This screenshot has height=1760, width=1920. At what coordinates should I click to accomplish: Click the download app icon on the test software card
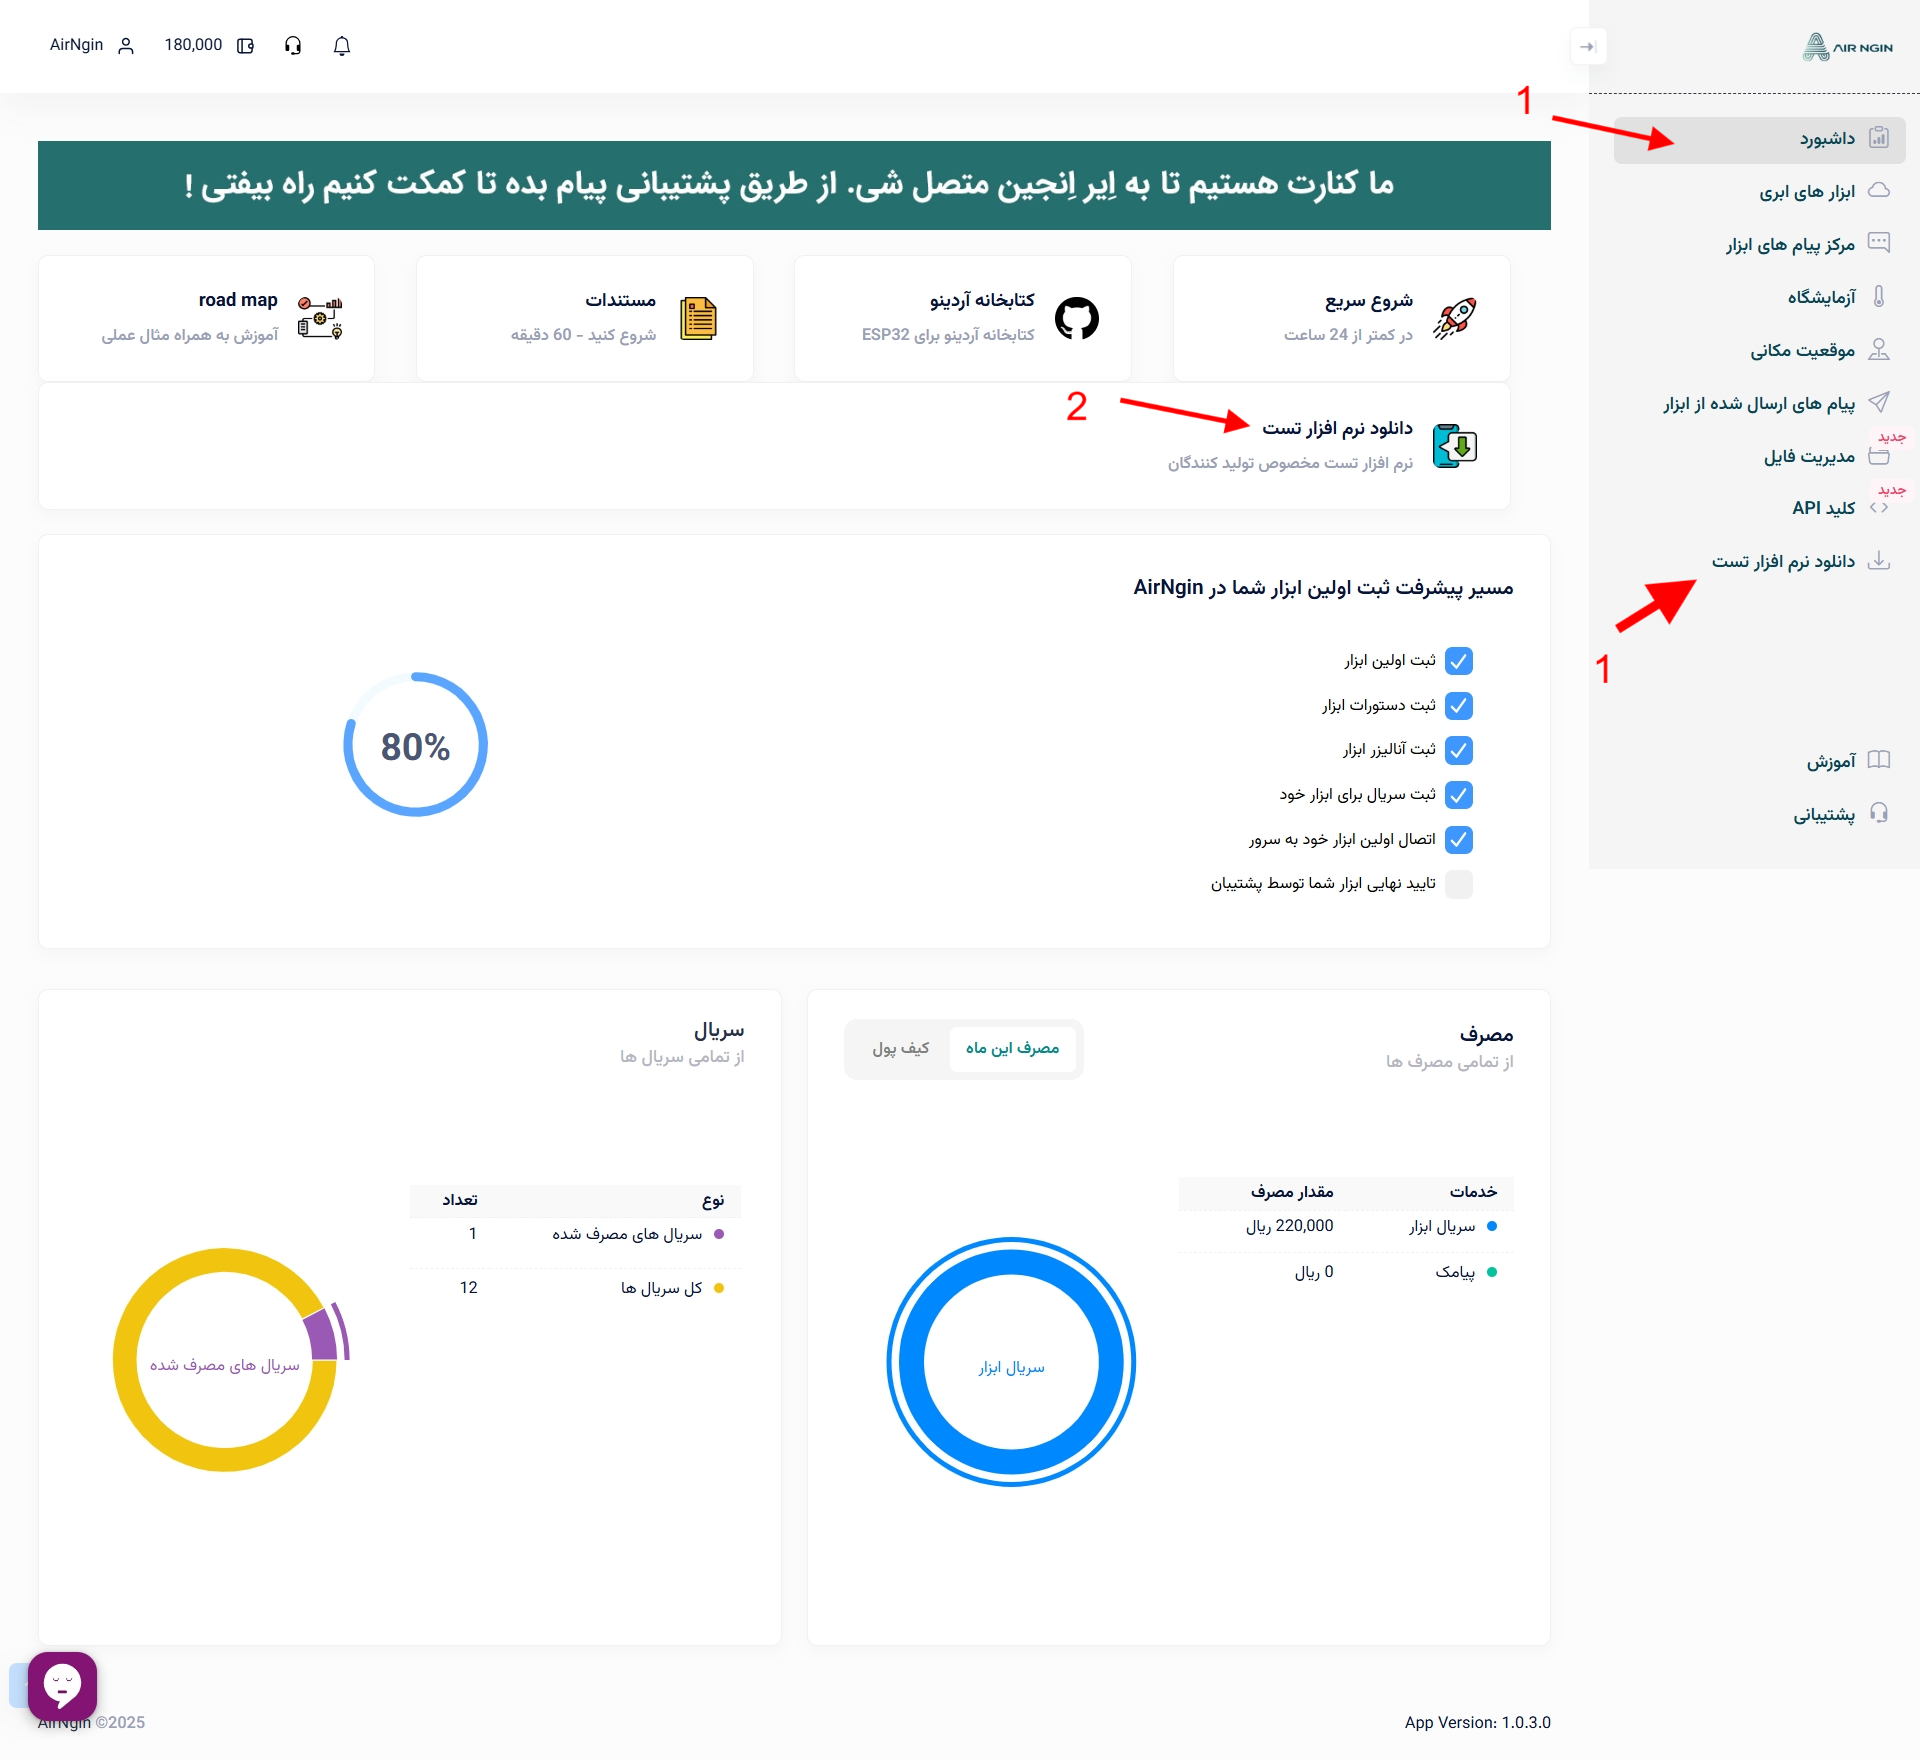[x=1455, y=446]
